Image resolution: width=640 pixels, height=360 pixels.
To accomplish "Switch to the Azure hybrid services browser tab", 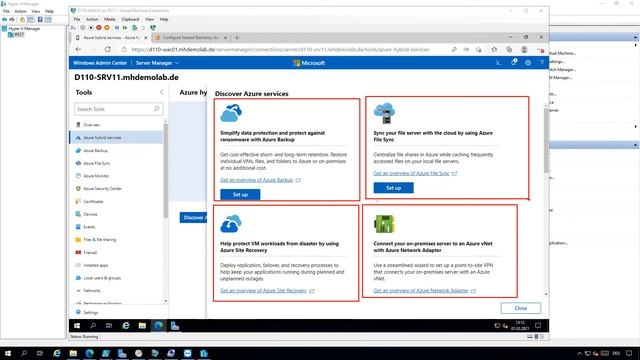I will click(111, 38).
